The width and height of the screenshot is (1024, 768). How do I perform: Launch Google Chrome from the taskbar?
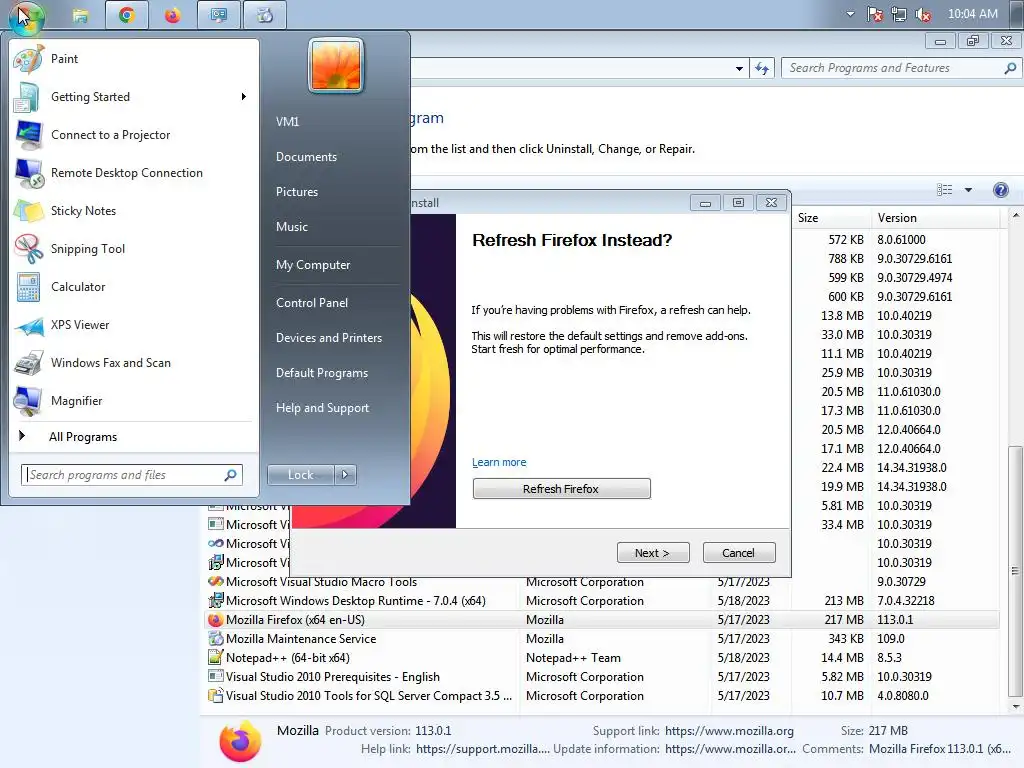click(127, 15)
